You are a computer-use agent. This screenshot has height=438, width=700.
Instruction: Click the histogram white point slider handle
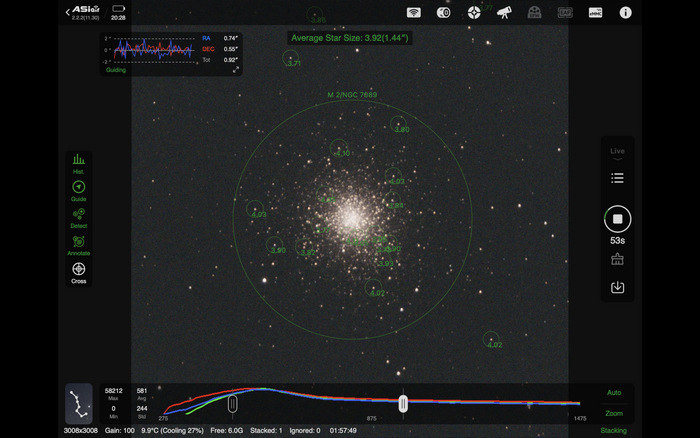pos(403,403)
